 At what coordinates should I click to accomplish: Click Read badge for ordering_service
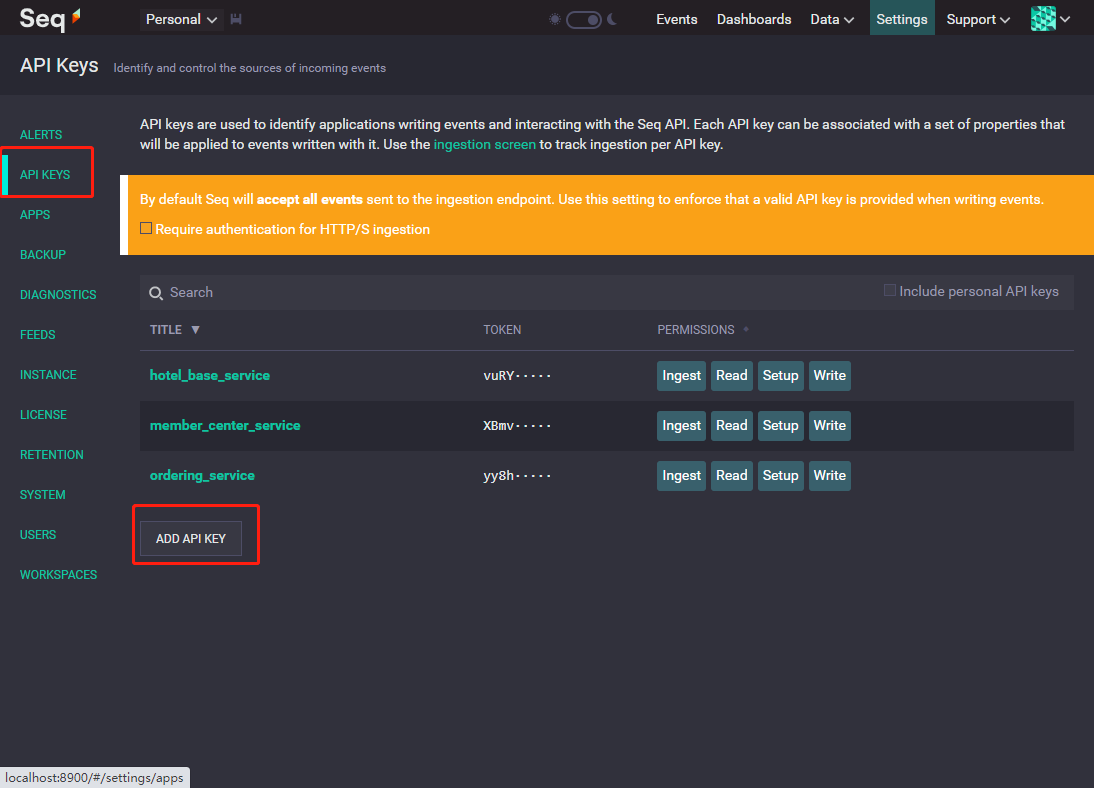731,475
